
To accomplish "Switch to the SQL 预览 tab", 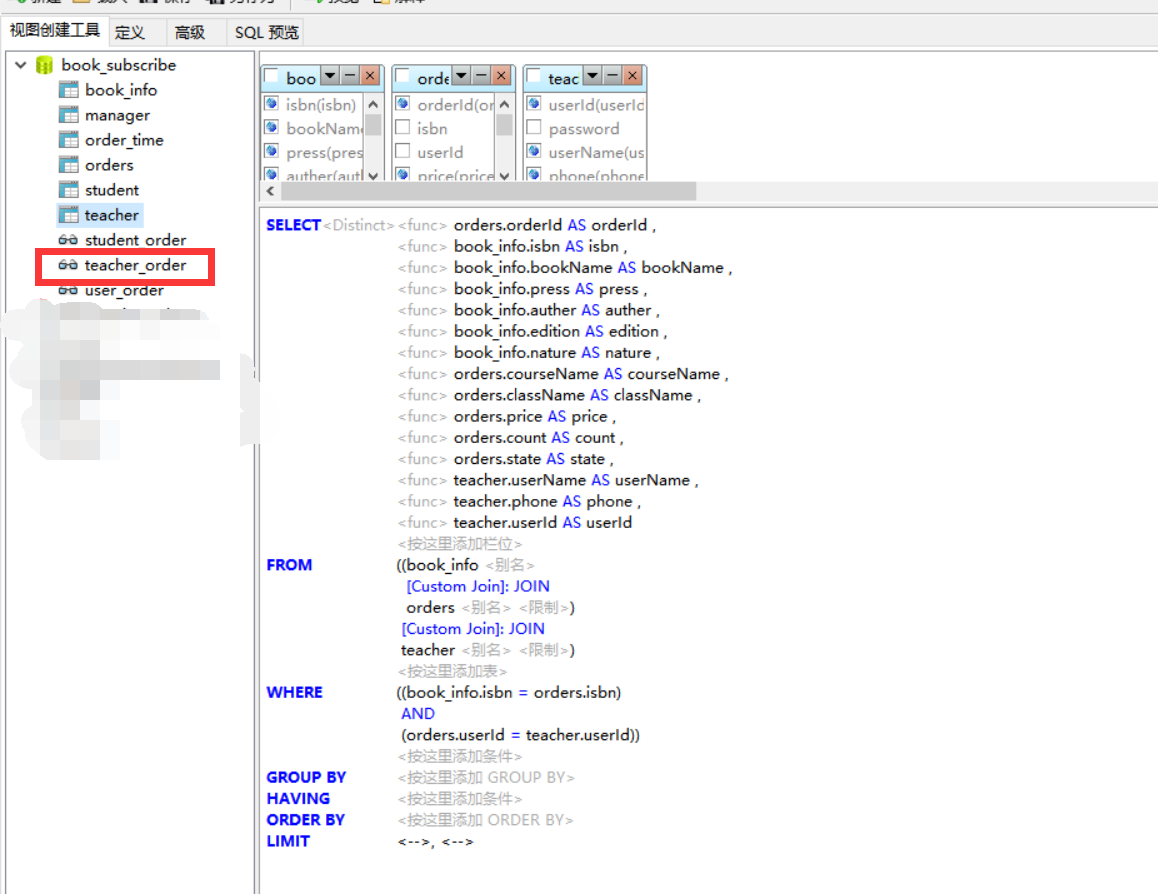I will [x=267, y=32].
